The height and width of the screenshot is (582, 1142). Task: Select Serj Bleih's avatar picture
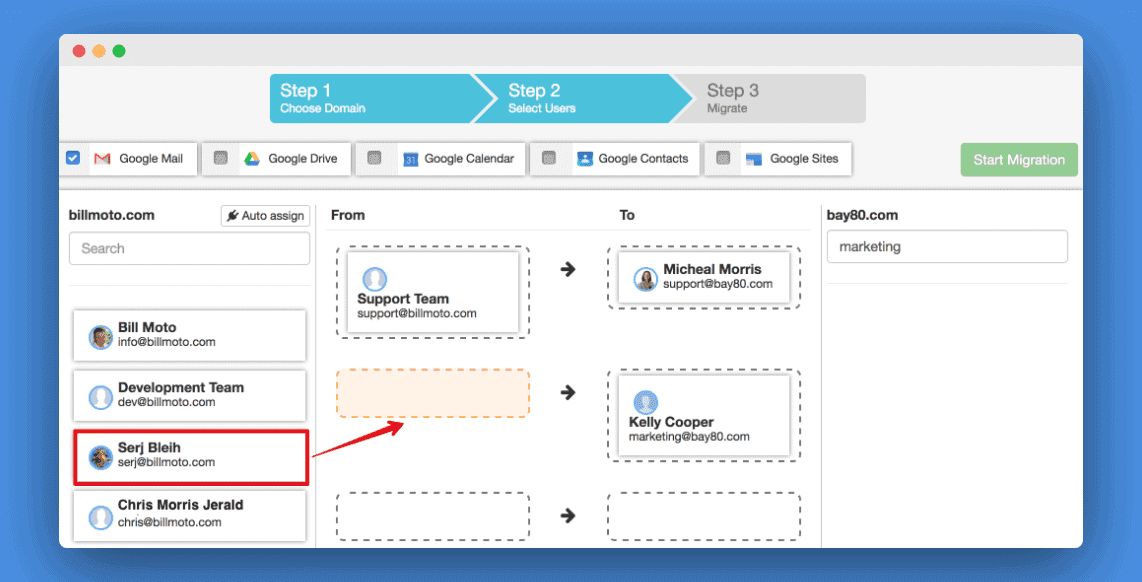click(99, 456)
